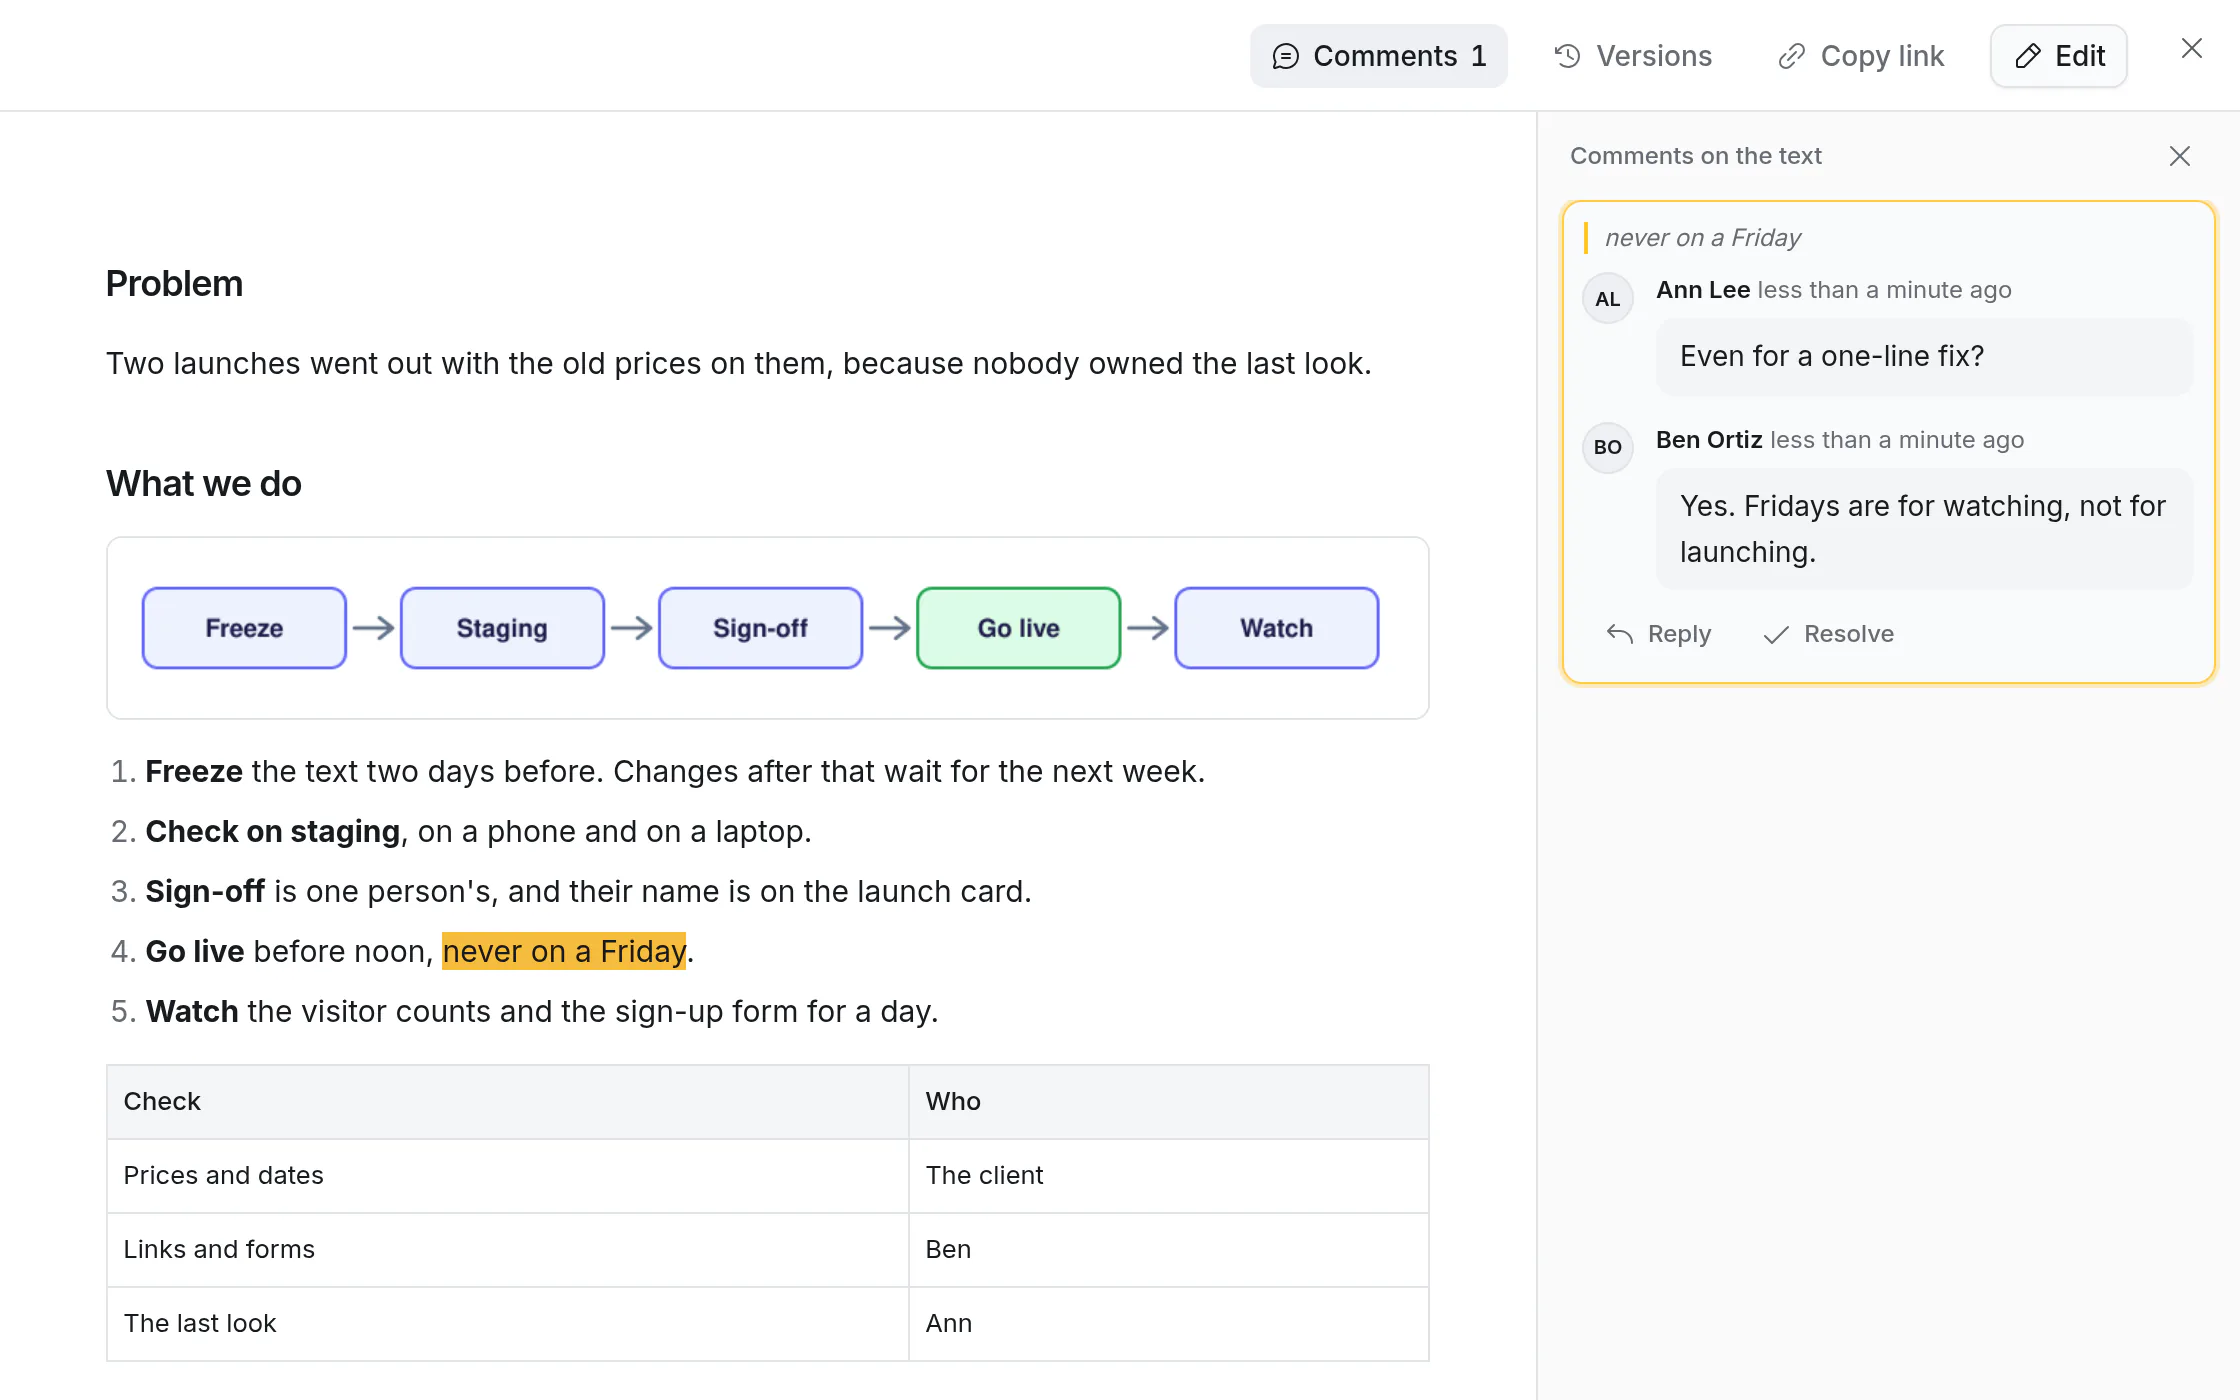2240x1400 pixels.
Task: Click Ben's reply about Fridays for watching
Action: coord(1924,529)
